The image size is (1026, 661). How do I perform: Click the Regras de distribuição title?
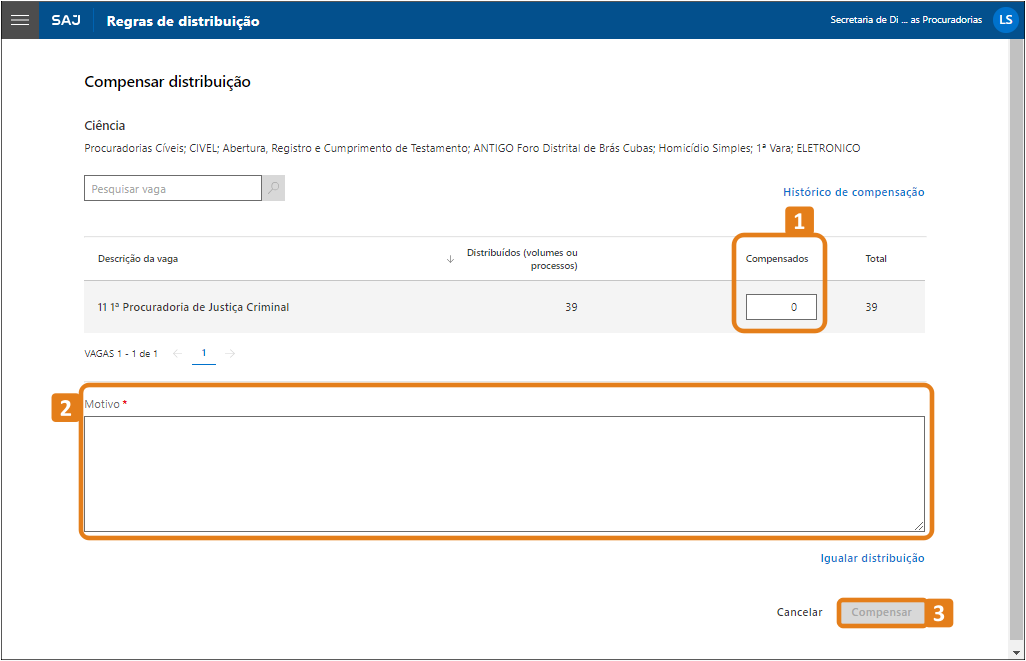pos(183,21)
